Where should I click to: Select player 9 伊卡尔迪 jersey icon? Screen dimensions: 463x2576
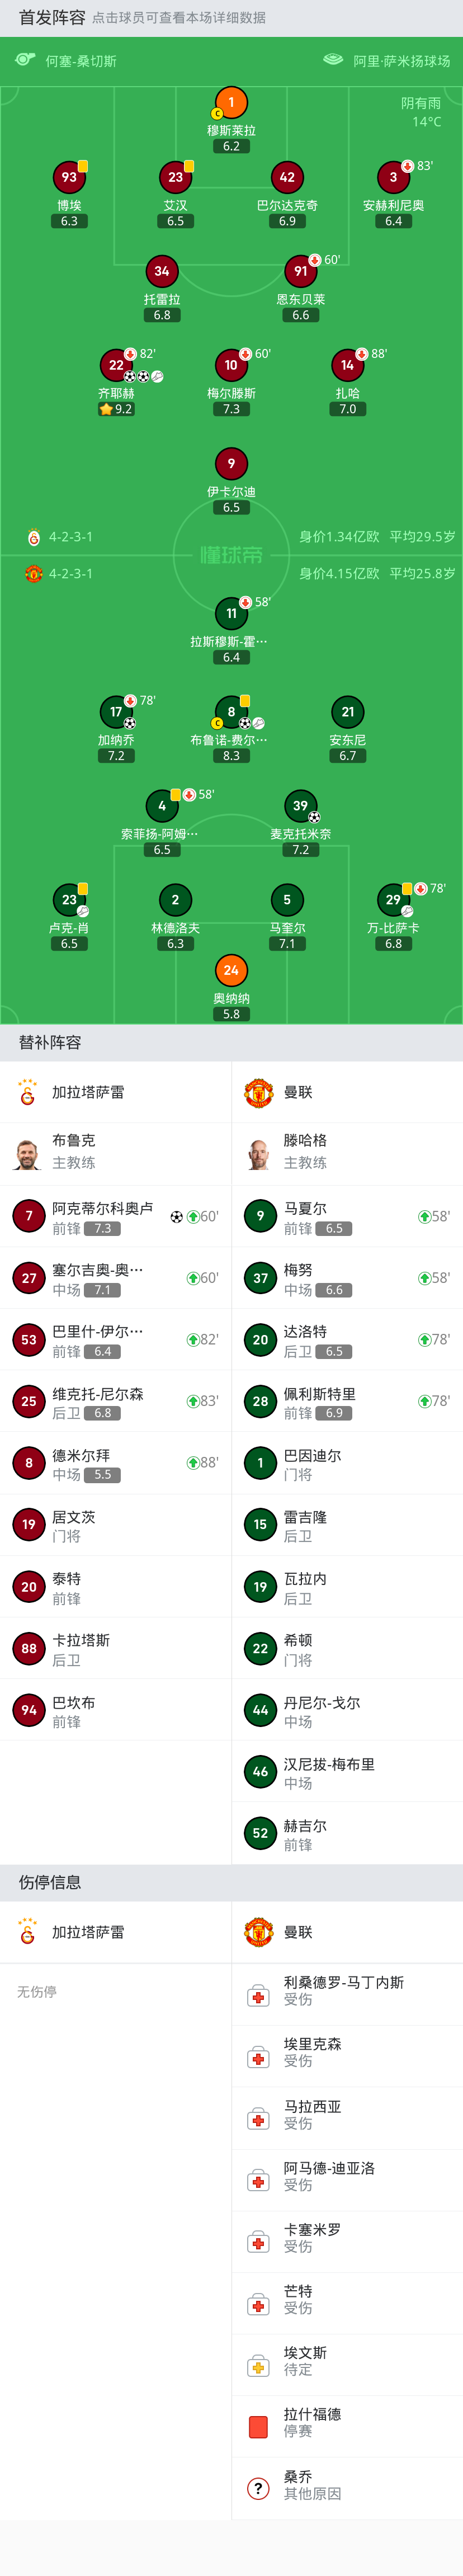tap(231, 463)
